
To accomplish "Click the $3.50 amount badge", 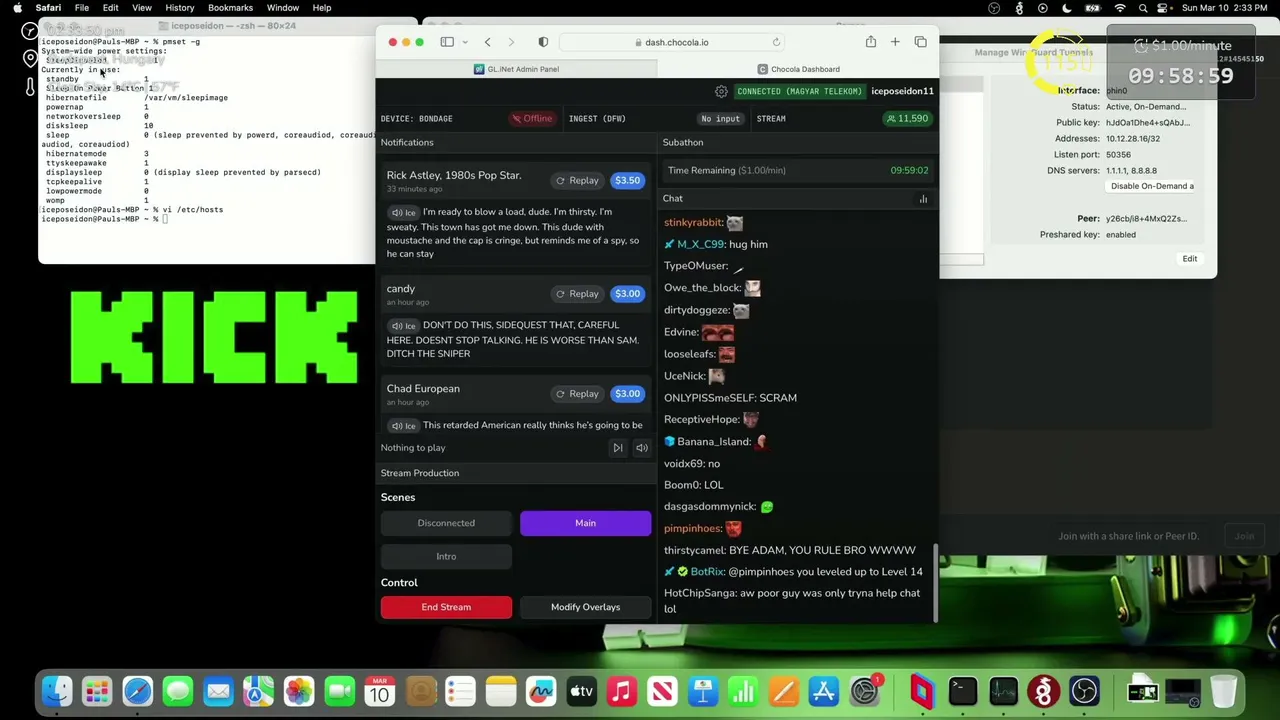I will click(x=627, y=181).
